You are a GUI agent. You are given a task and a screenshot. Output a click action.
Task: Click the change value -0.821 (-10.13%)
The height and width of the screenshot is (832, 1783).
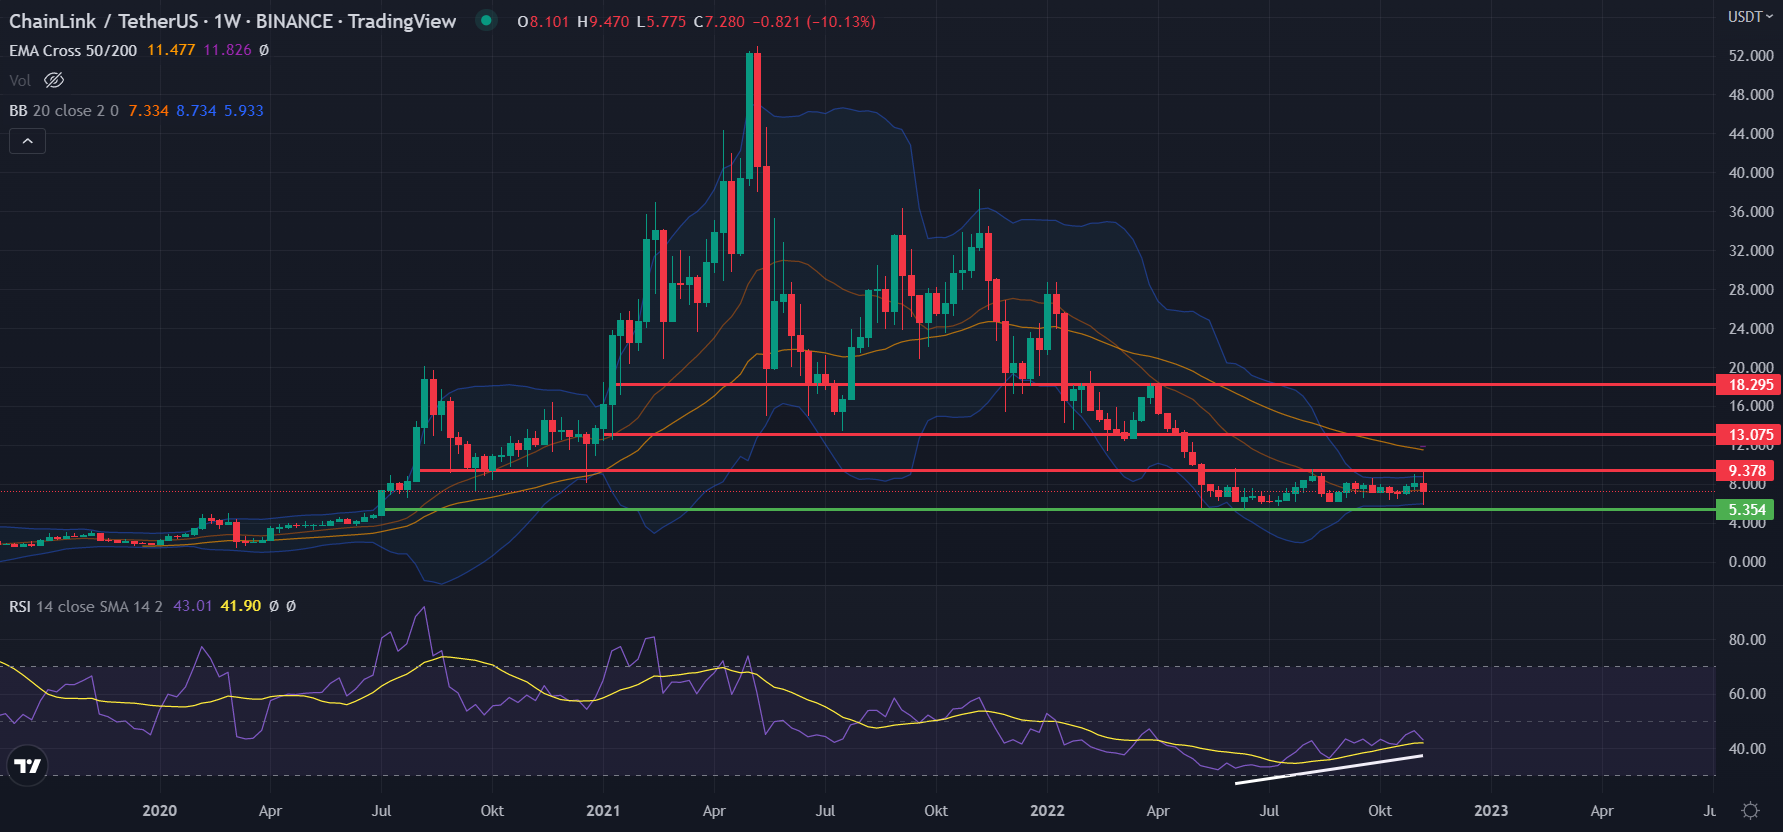813,21
